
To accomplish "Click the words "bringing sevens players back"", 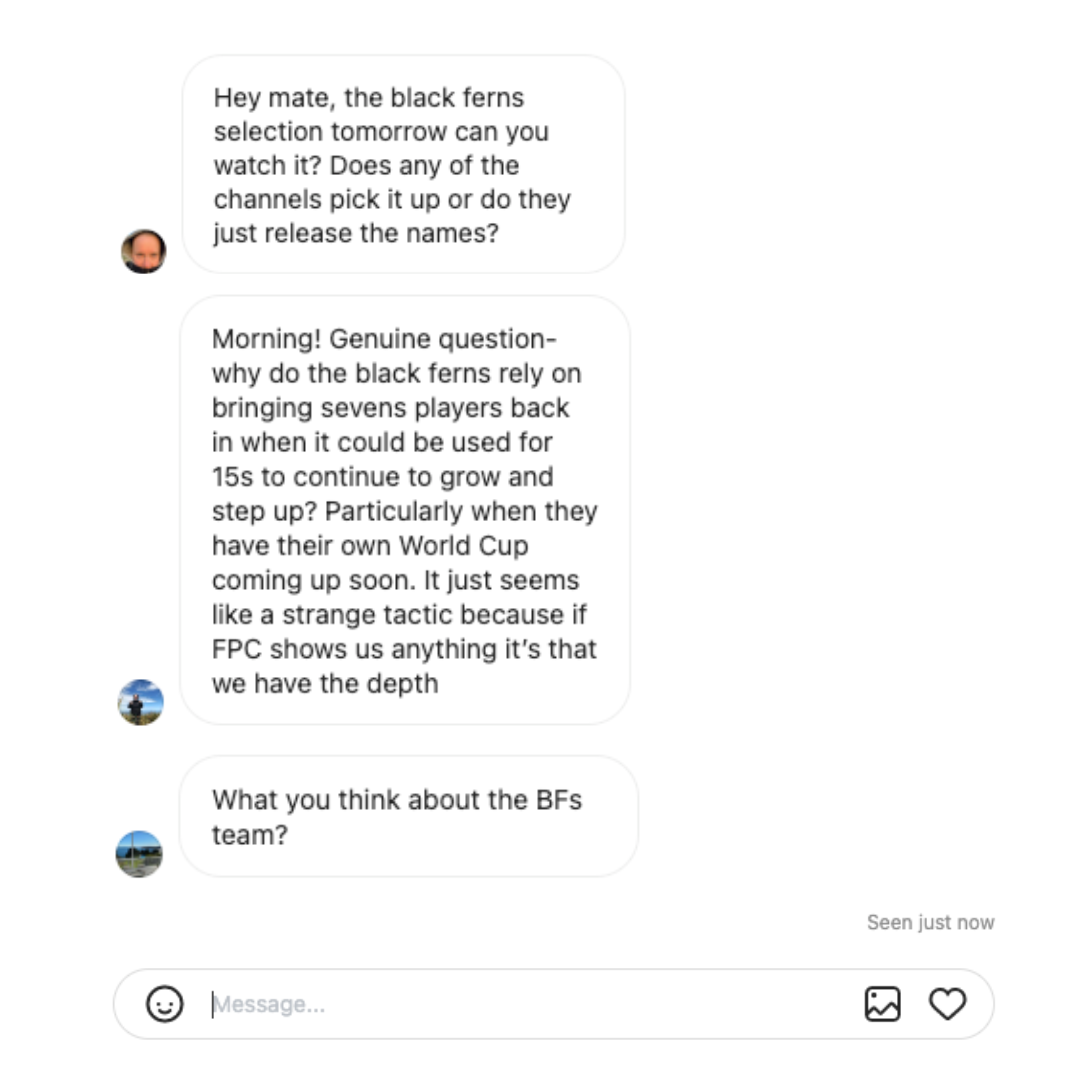I will [x=391, y=408].
